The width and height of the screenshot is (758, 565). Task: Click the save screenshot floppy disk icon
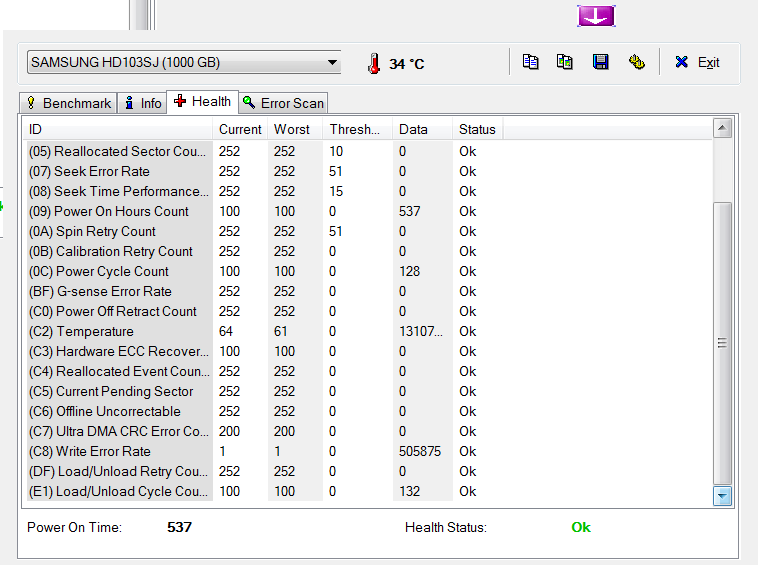(600, 62)
